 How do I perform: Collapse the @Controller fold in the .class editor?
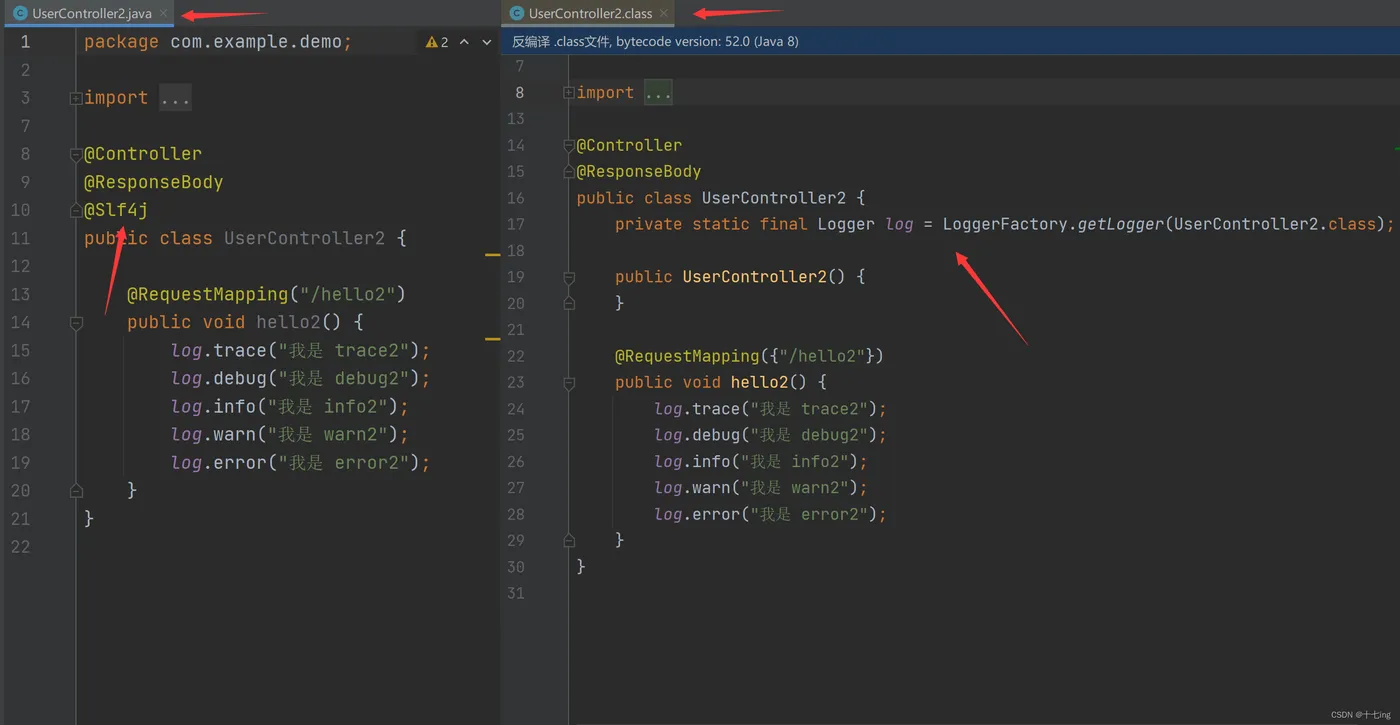569,145
